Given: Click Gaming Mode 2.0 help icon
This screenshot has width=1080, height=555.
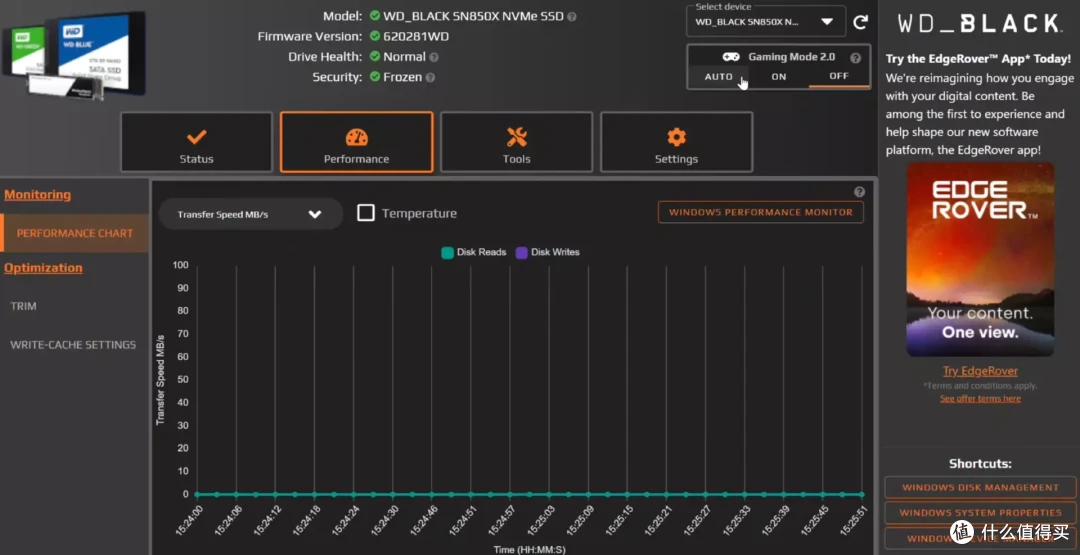Looking at the screenshot, I should (x=855, y=58).
